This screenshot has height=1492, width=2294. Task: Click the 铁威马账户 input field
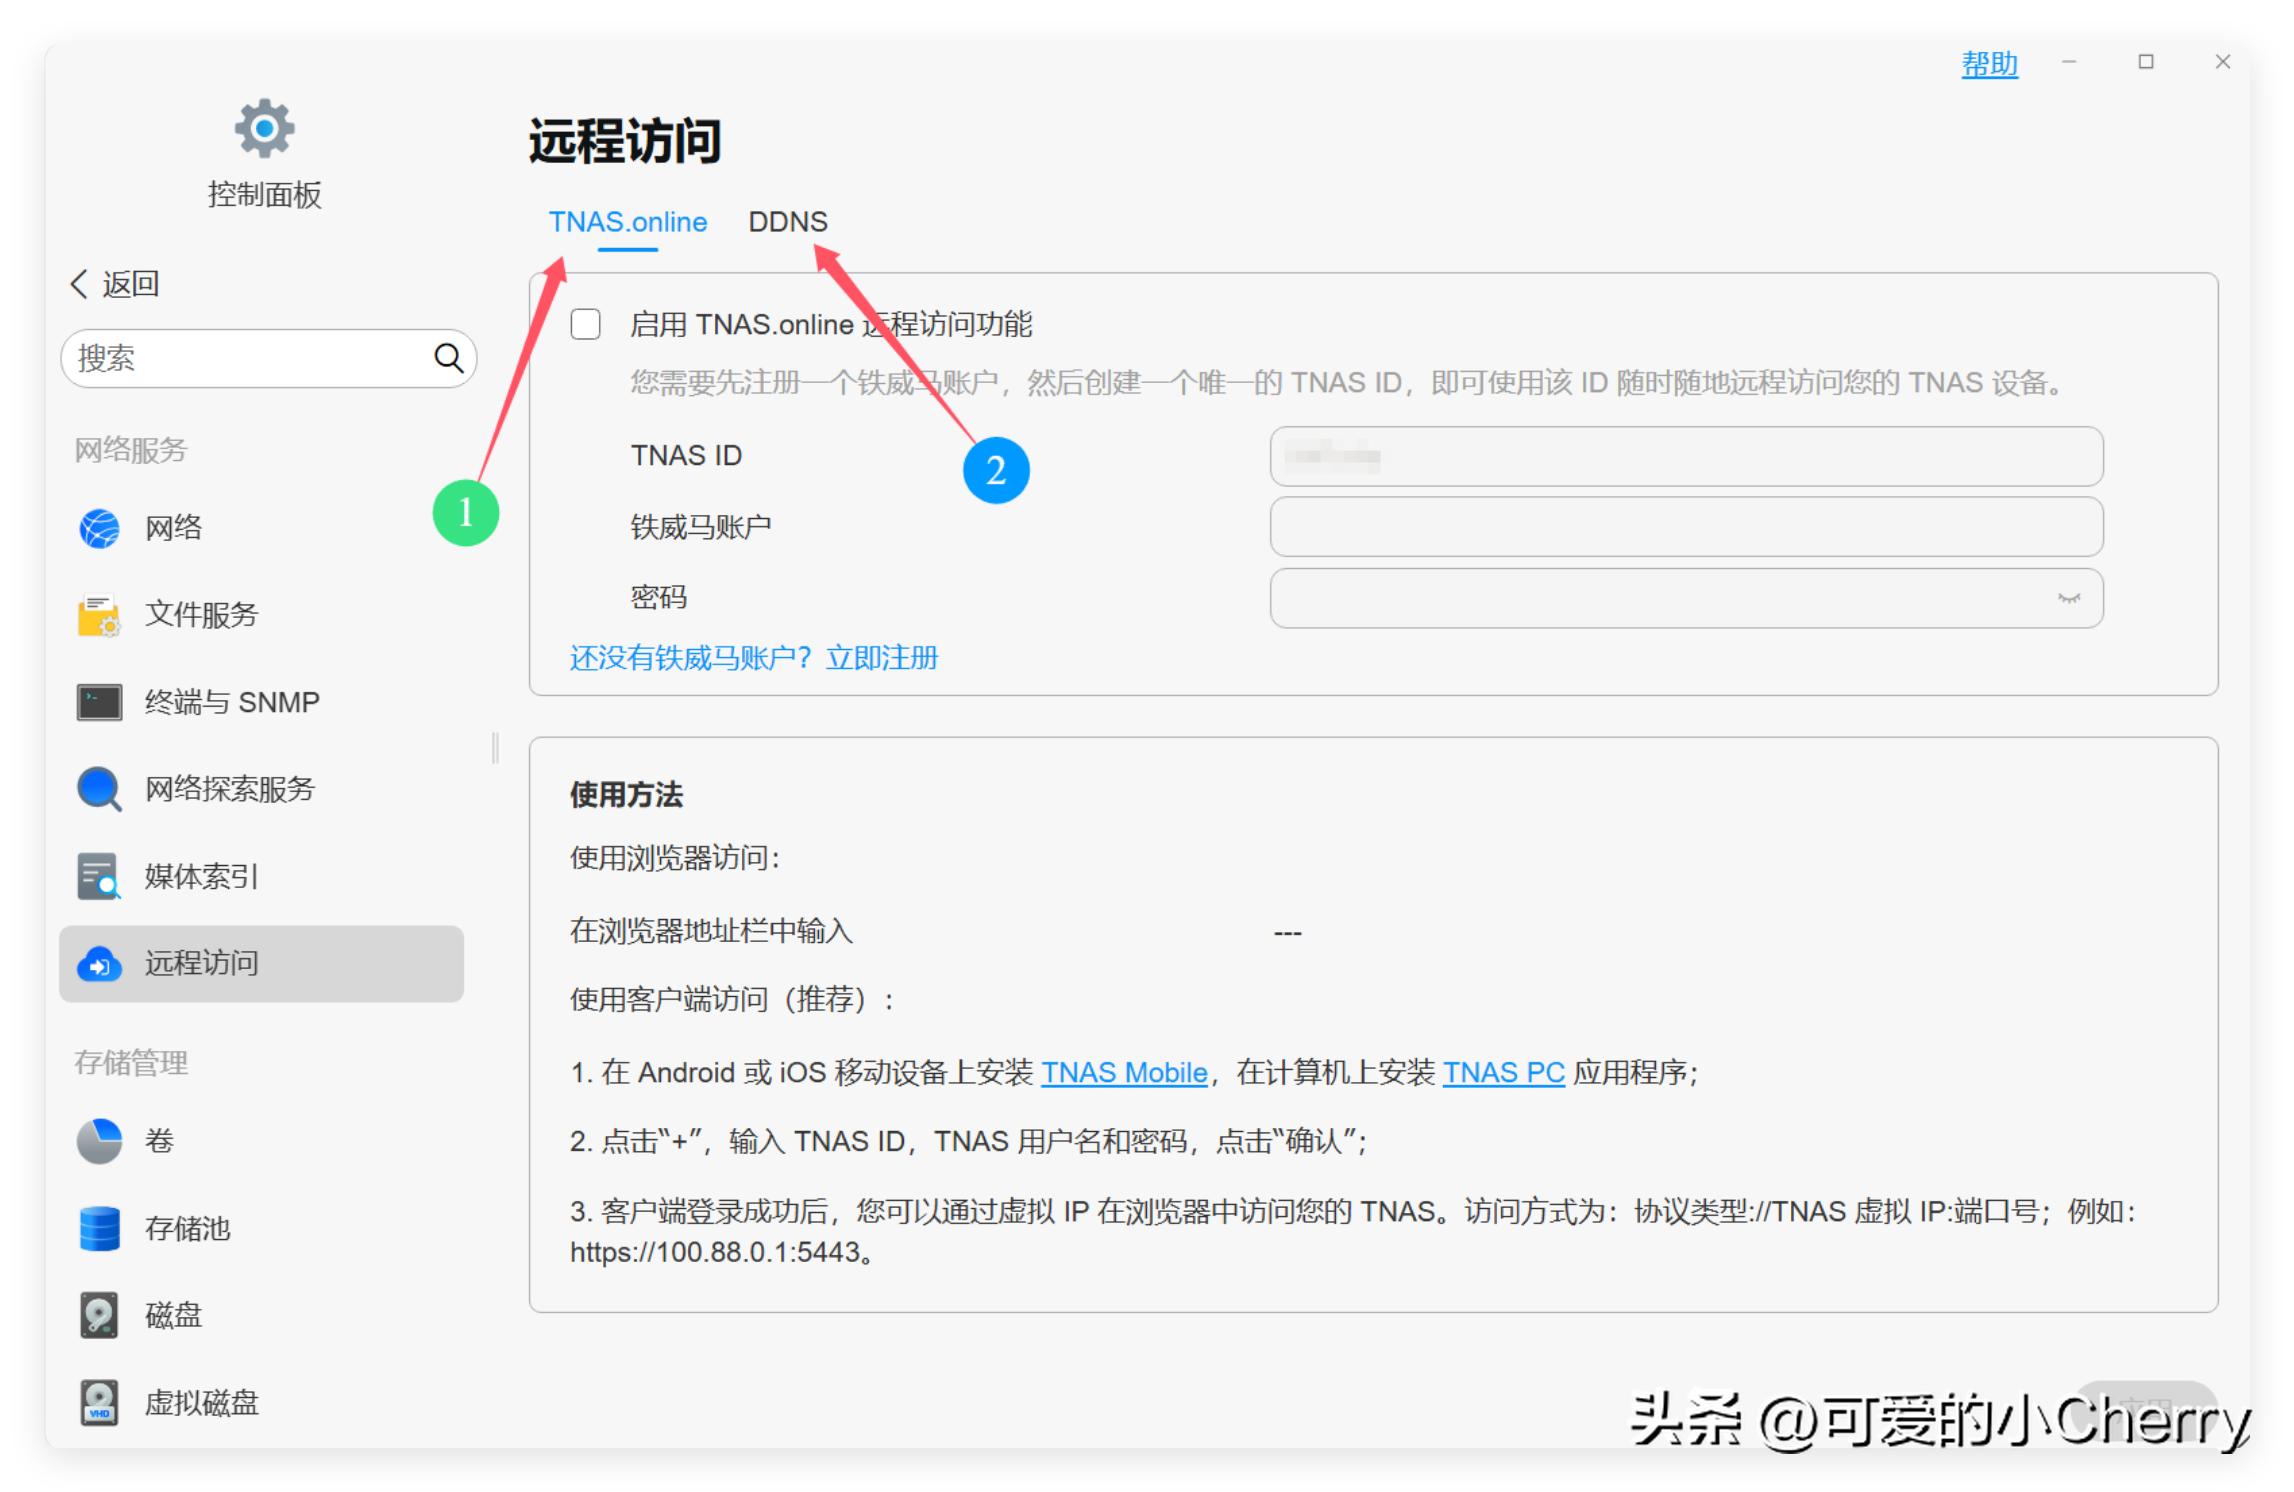pos(1686,527)
